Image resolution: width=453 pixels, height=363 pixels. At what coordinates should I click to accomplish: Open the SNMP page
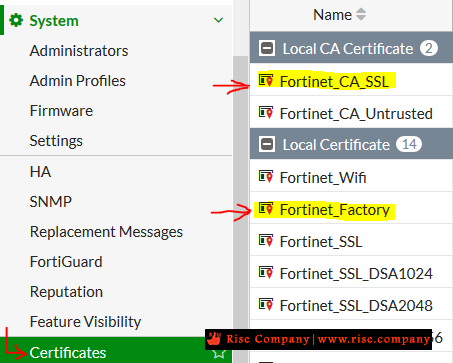(x=51, y=202)
